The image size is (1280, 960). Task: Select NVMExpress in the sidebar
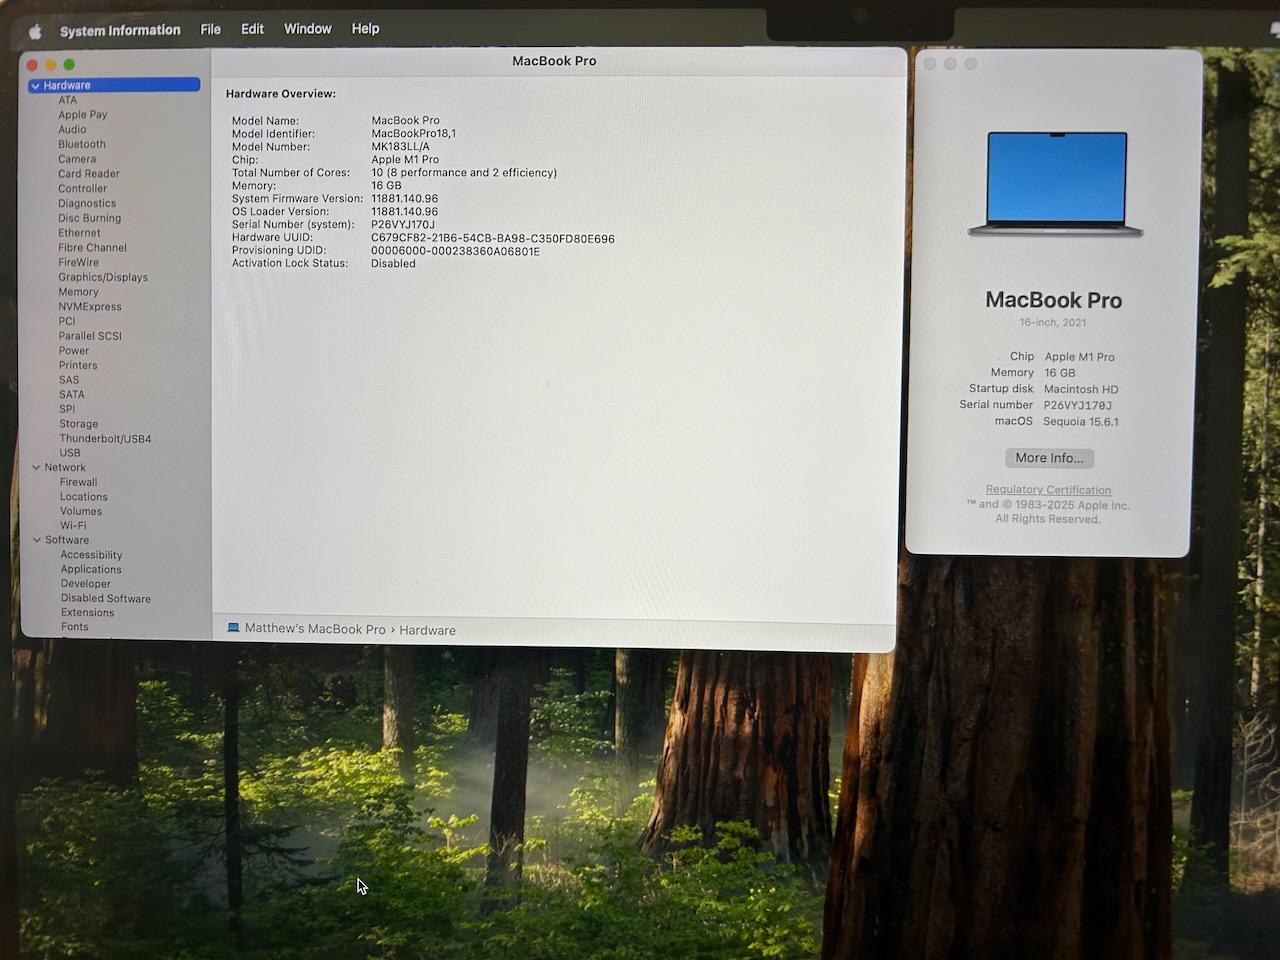point(90,307)
